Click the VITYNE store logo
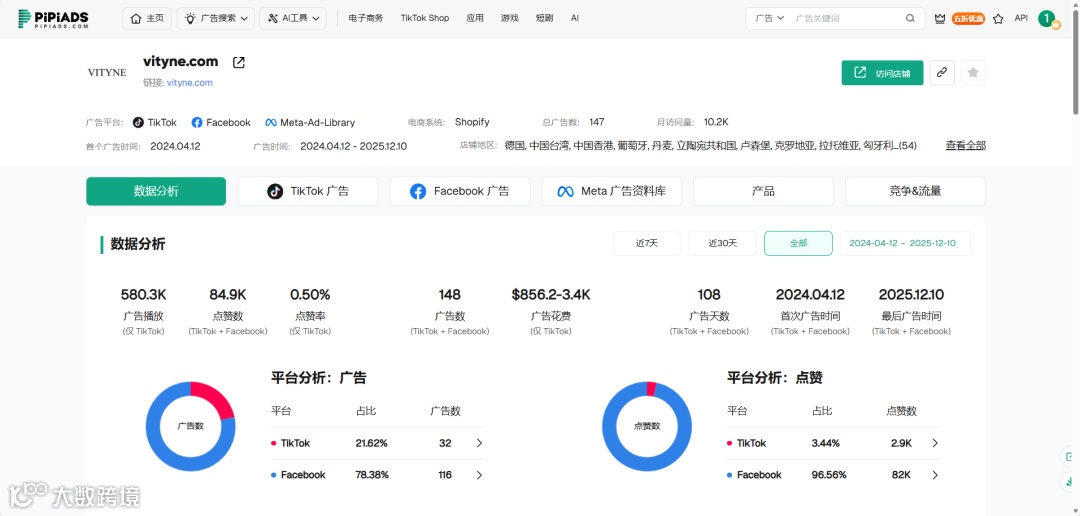This screenshot has width=1080, height=516. [x=107, y=72]
